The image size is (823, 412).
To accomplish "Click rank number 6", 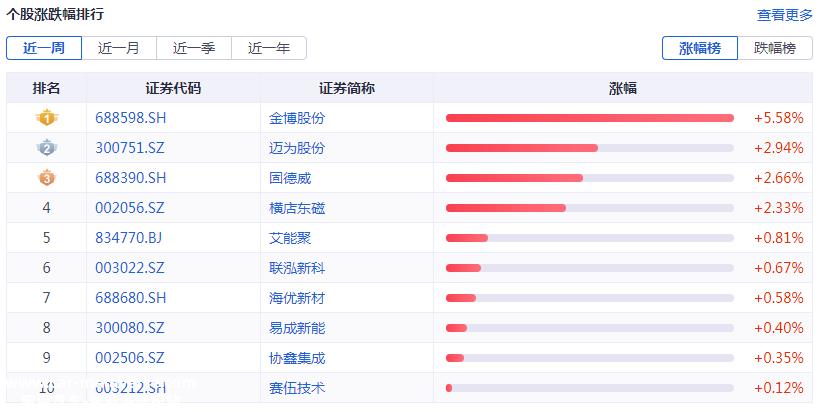I will pyautogui.click(x=47, y=268).
